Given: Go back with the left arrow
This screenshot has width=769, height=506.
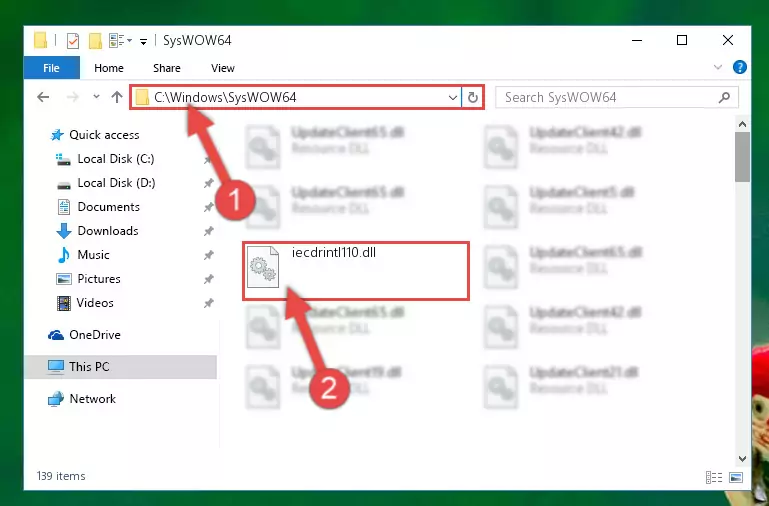Looking at the screenshot, I should pos(43,97).
